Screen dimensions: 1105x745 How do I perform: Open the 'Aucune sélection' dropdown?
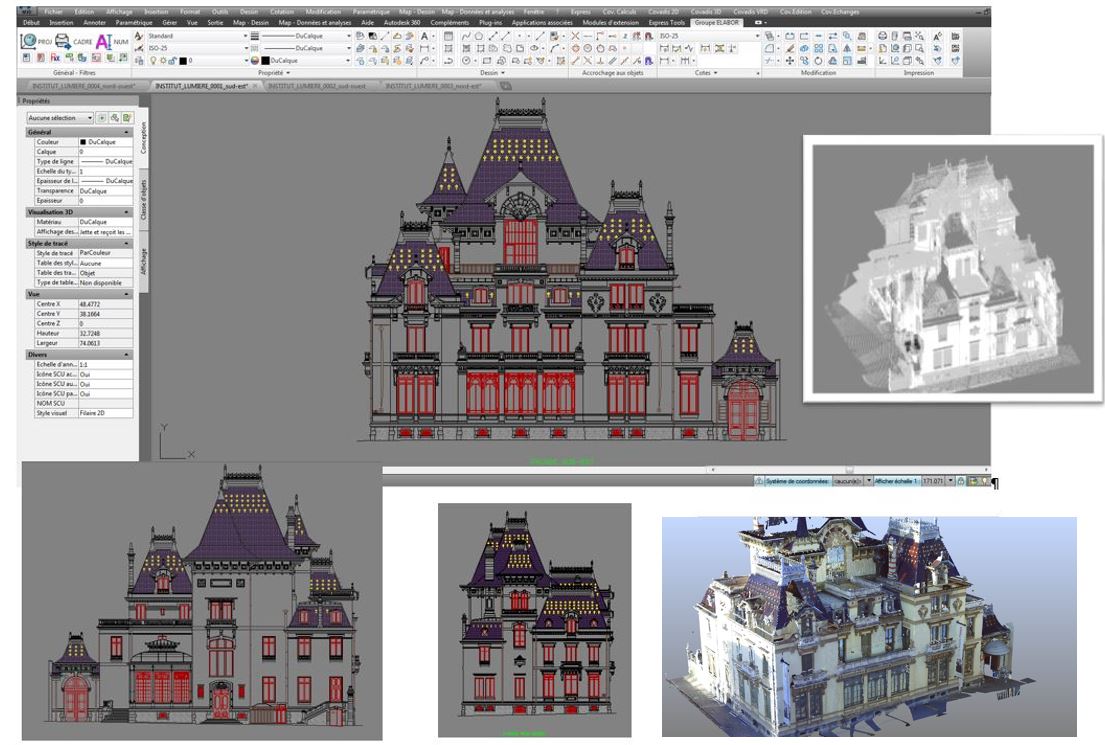click(x=89, y=118)
